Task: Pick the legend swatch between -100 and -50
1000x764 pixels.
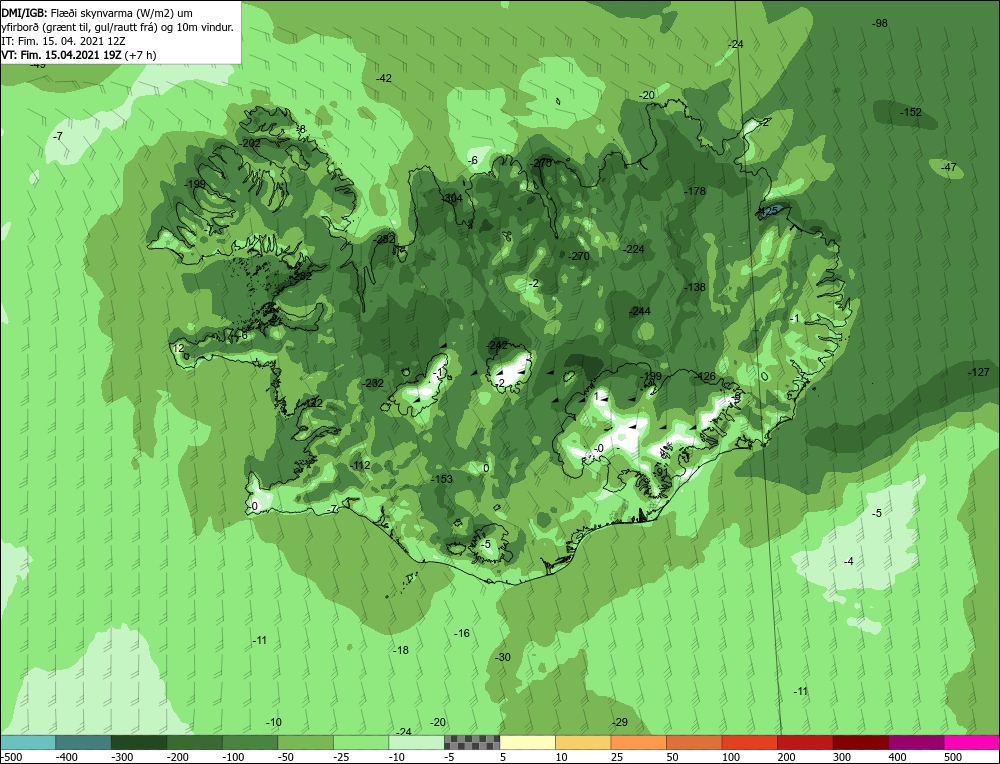Action: (x=249, y=742)
